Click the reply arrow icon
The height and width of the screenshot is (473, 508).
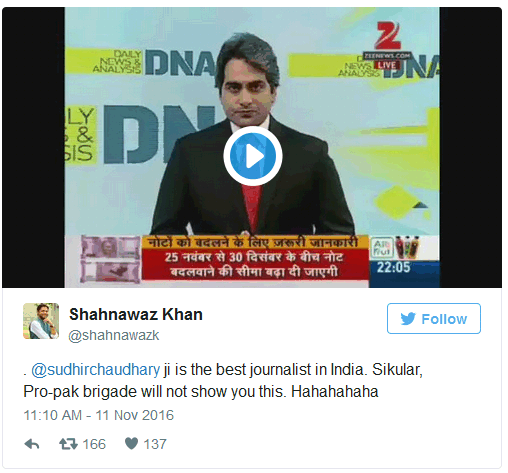pyautogui.click(x=32, y=444)
